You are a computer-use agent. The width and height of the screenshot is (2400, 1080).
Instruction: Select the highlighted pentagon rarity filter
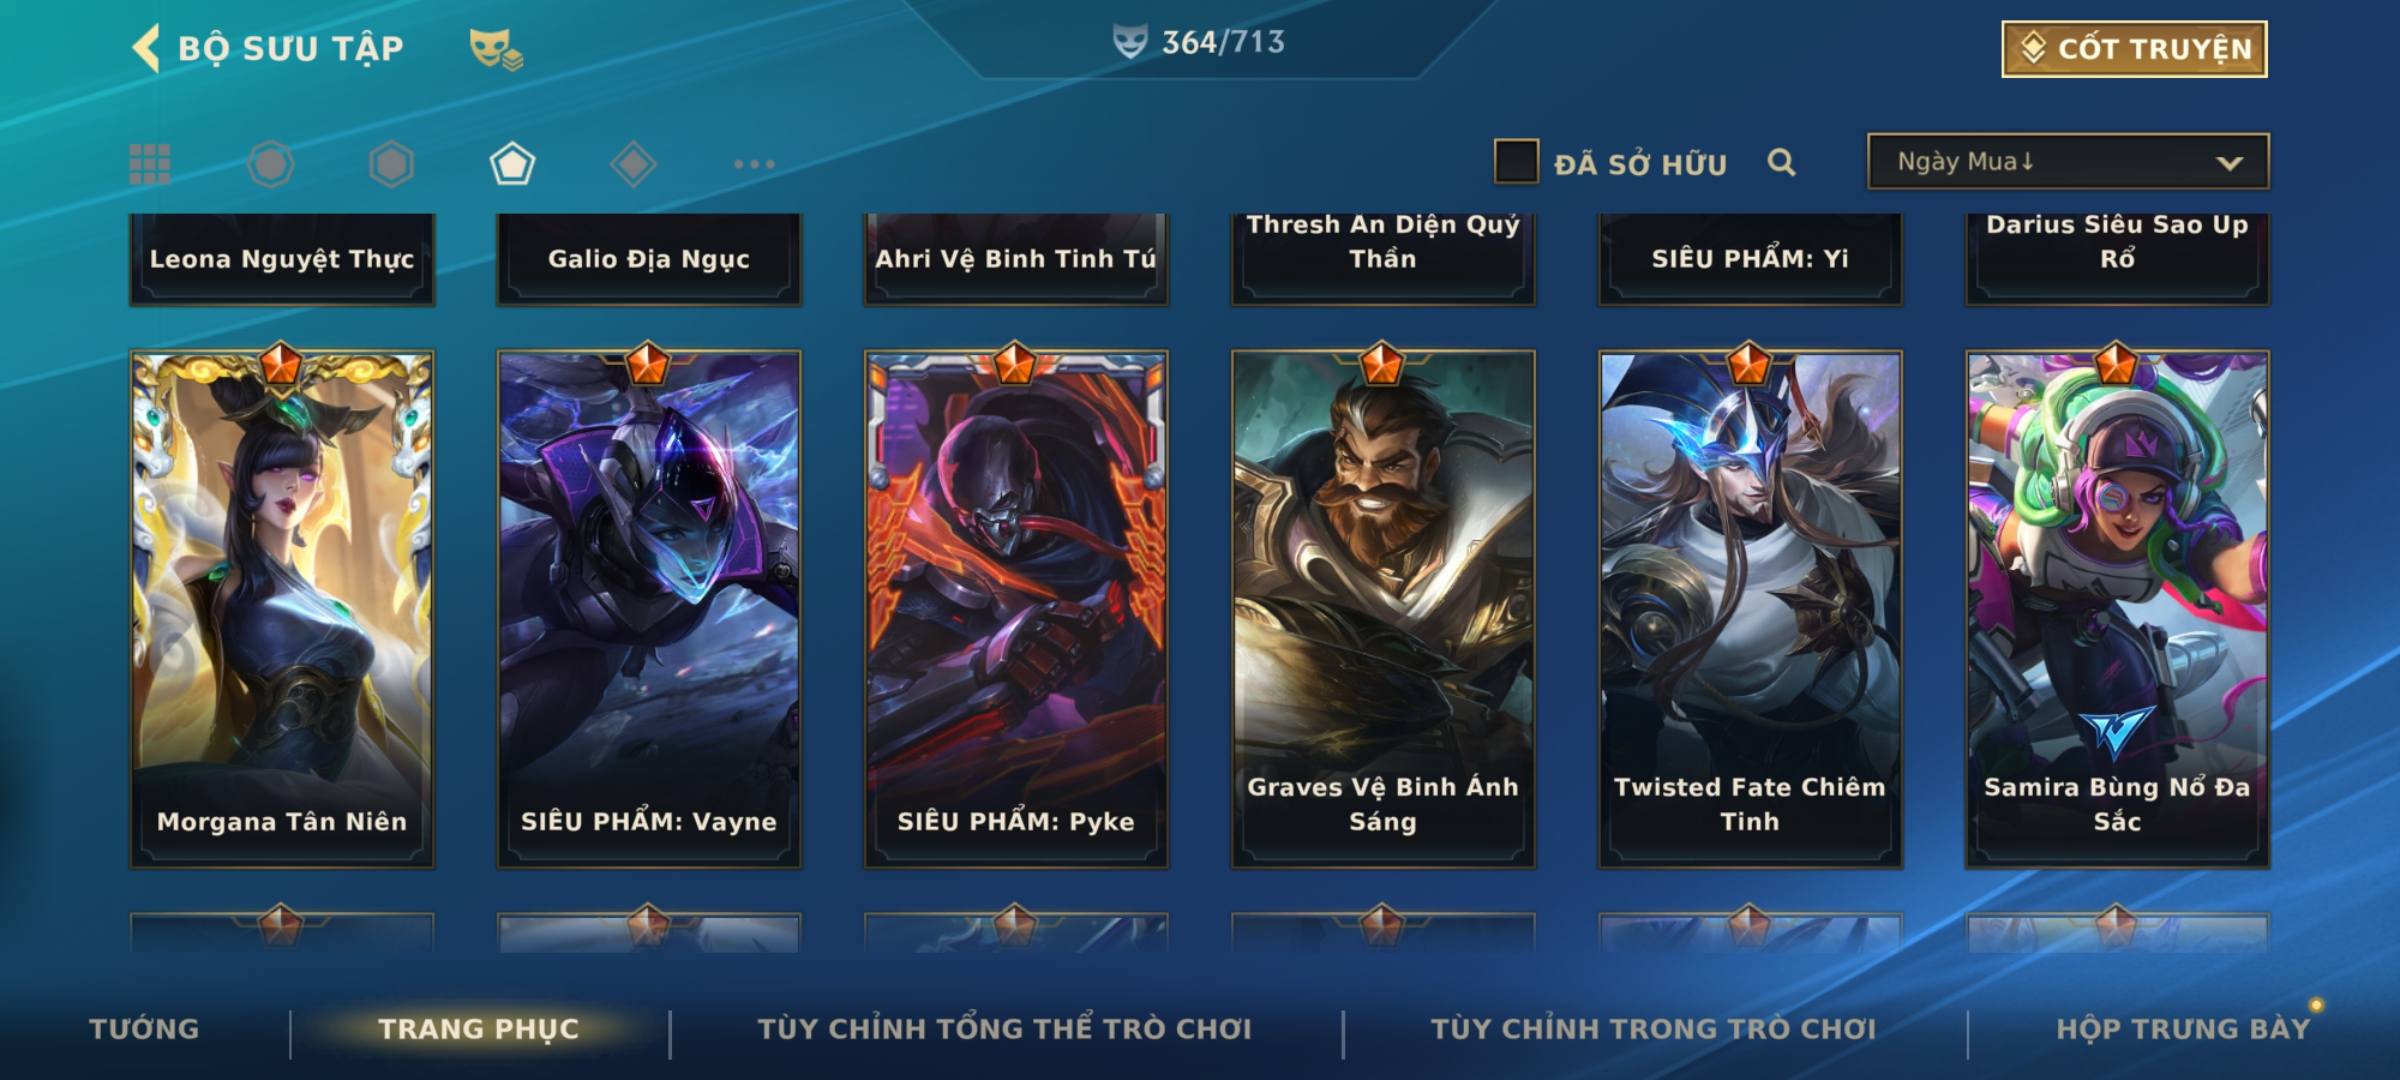pos(512,164)
